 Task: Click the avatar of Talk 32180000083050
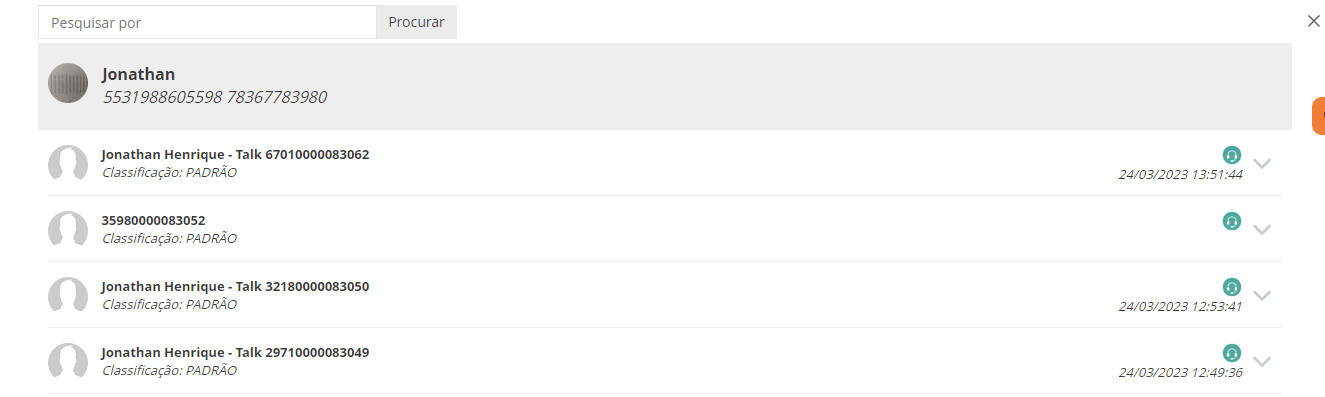68,295
